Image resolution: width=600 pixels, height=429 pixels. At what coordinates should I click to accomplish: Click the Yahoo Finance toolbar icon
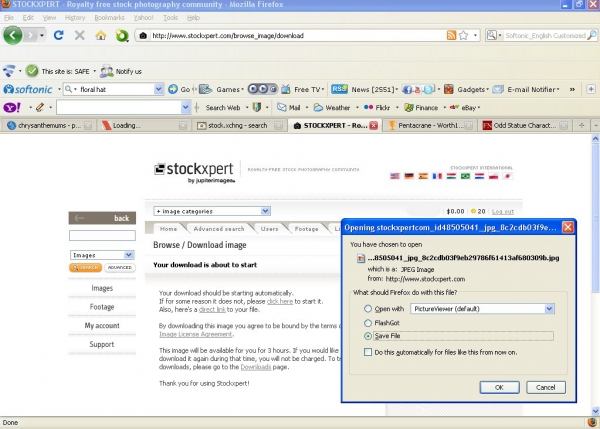[x=409, y=108]
